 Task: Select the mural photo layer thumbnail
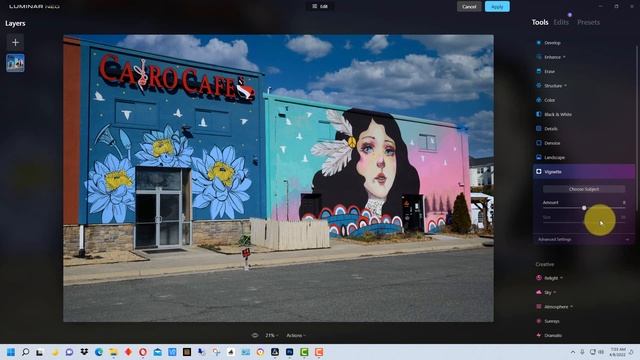pyautogui.click(x=16, y=63)
